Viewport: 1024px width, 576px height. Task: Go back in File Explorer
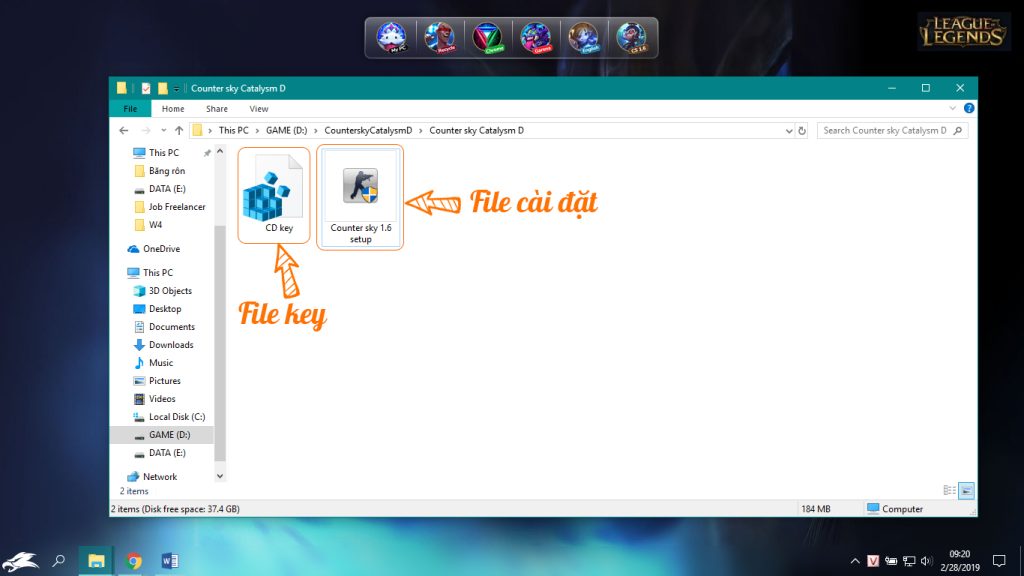click(124, 131)
